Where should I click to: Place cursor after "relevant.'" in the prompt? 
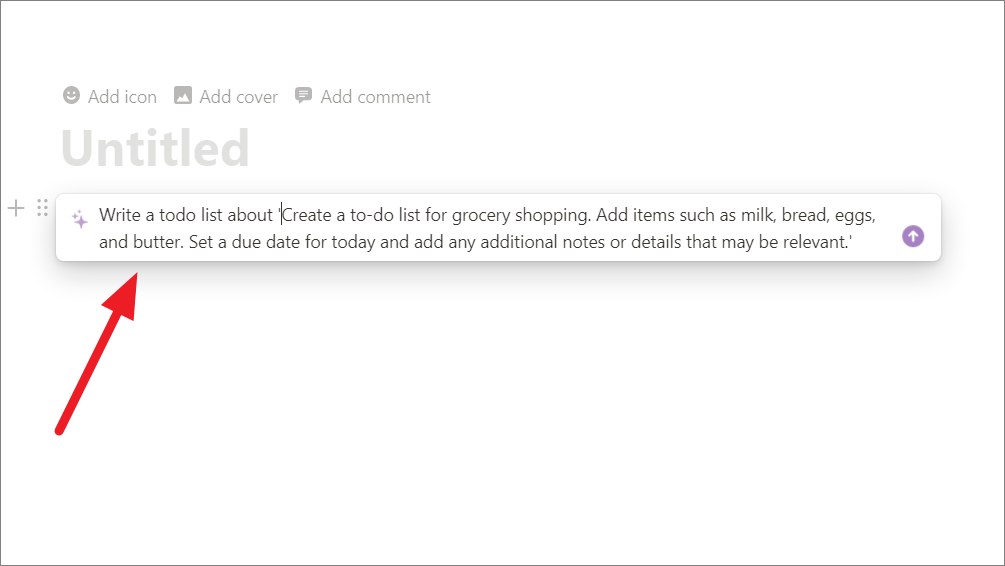853,242
